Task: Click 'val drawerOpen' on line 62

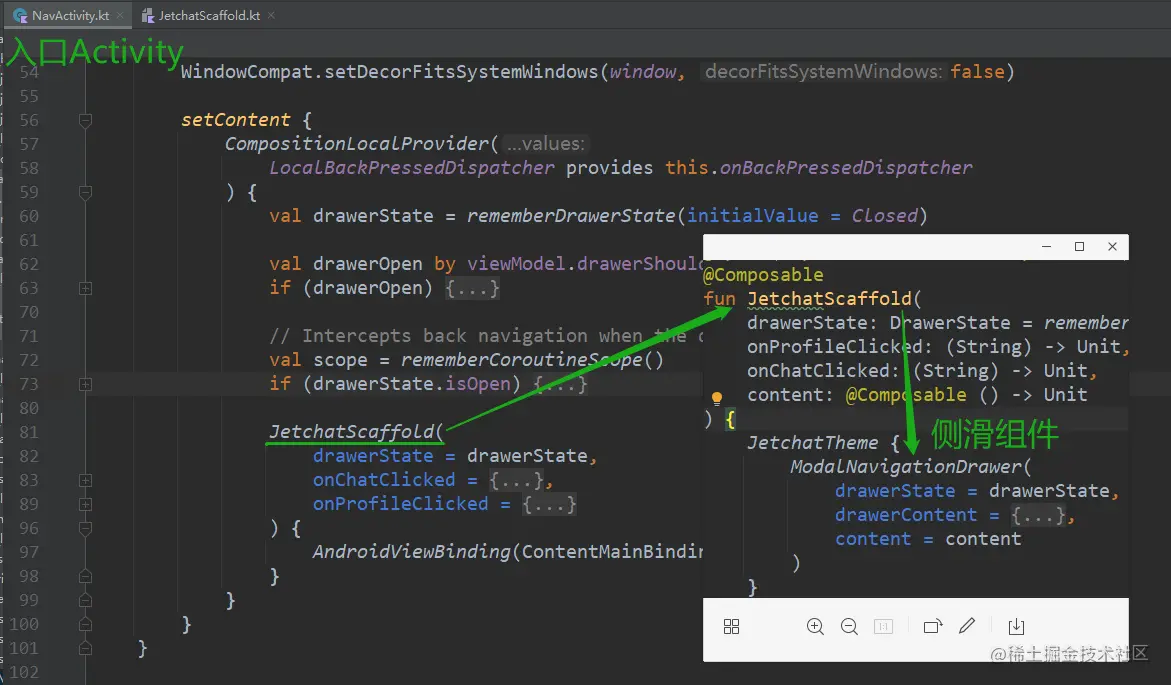Action: point(346,264)
